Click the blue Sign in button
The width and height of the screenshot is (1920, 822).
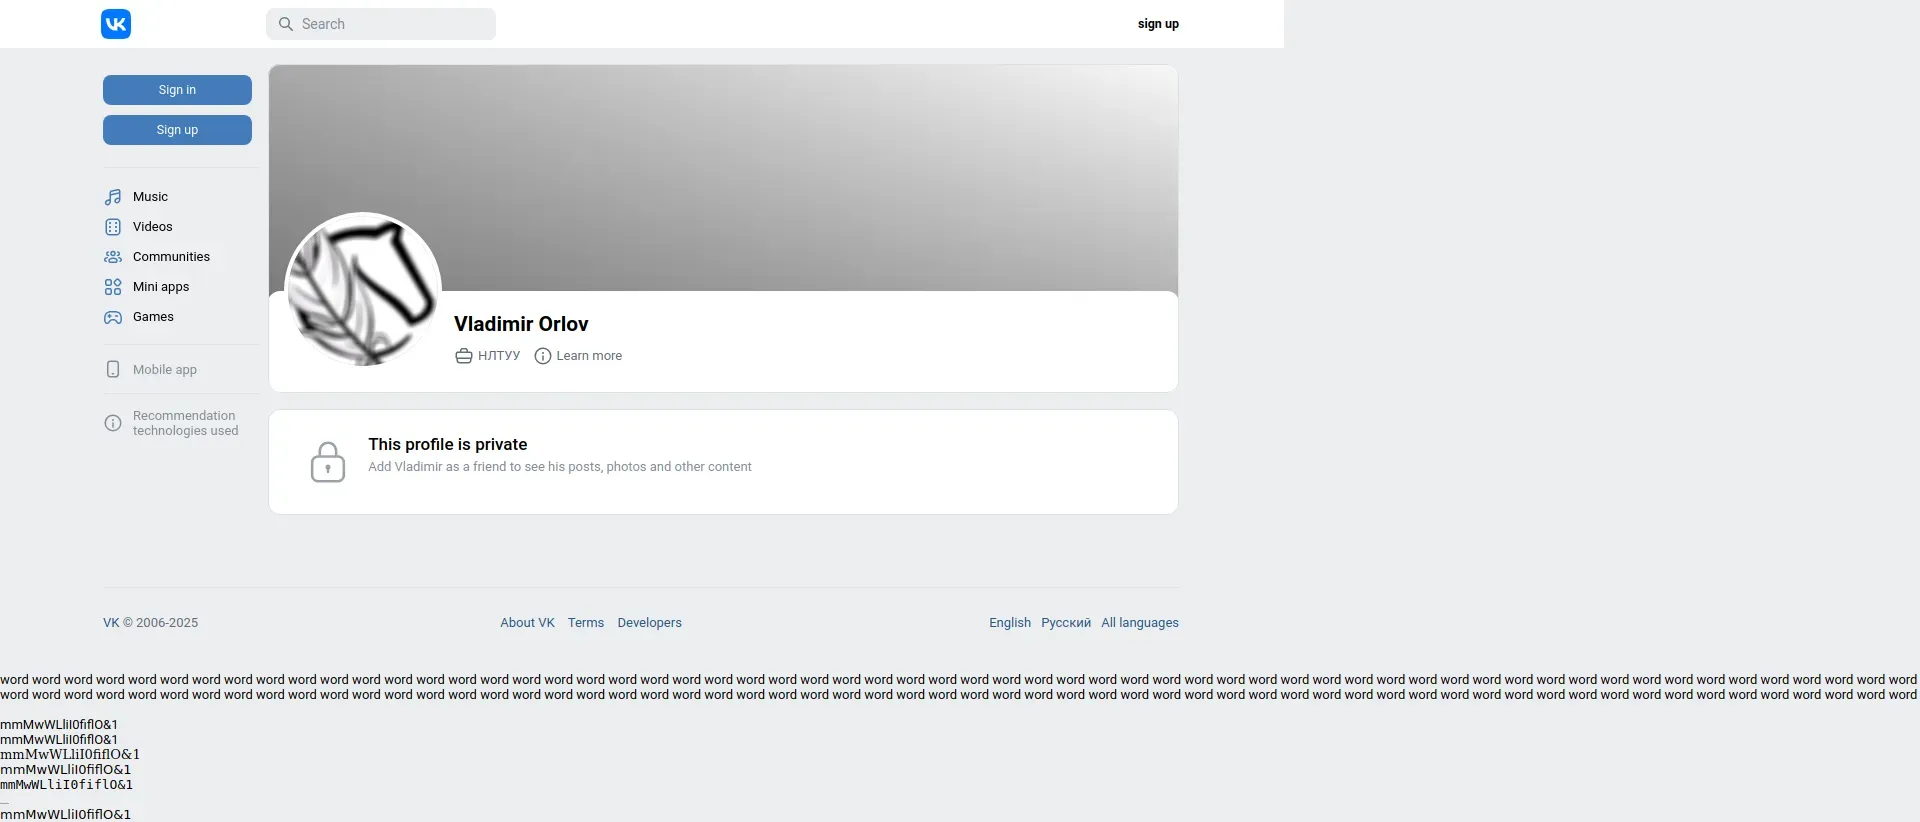tap(177, 90)
